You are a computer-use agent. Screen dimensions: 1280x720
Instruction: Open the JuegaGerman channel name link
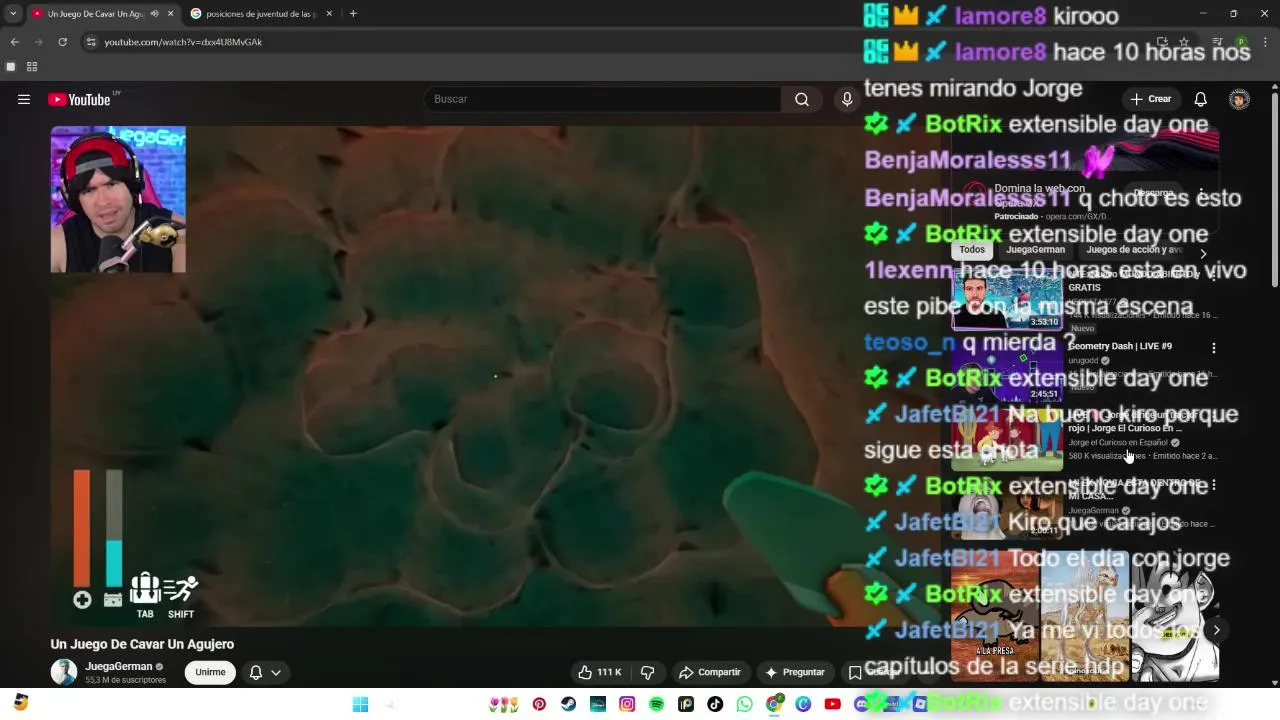119,666
